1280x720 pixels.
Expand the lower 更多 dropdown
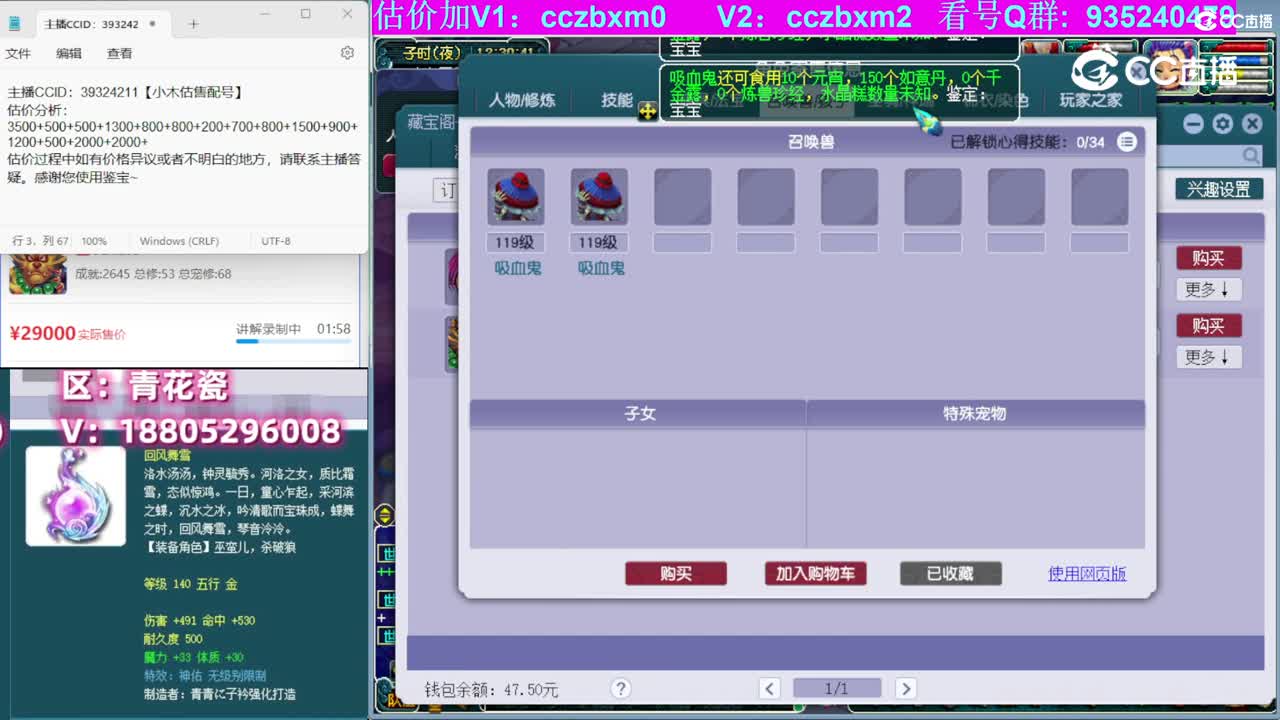pyautogui.click(x=1209, y=356)
